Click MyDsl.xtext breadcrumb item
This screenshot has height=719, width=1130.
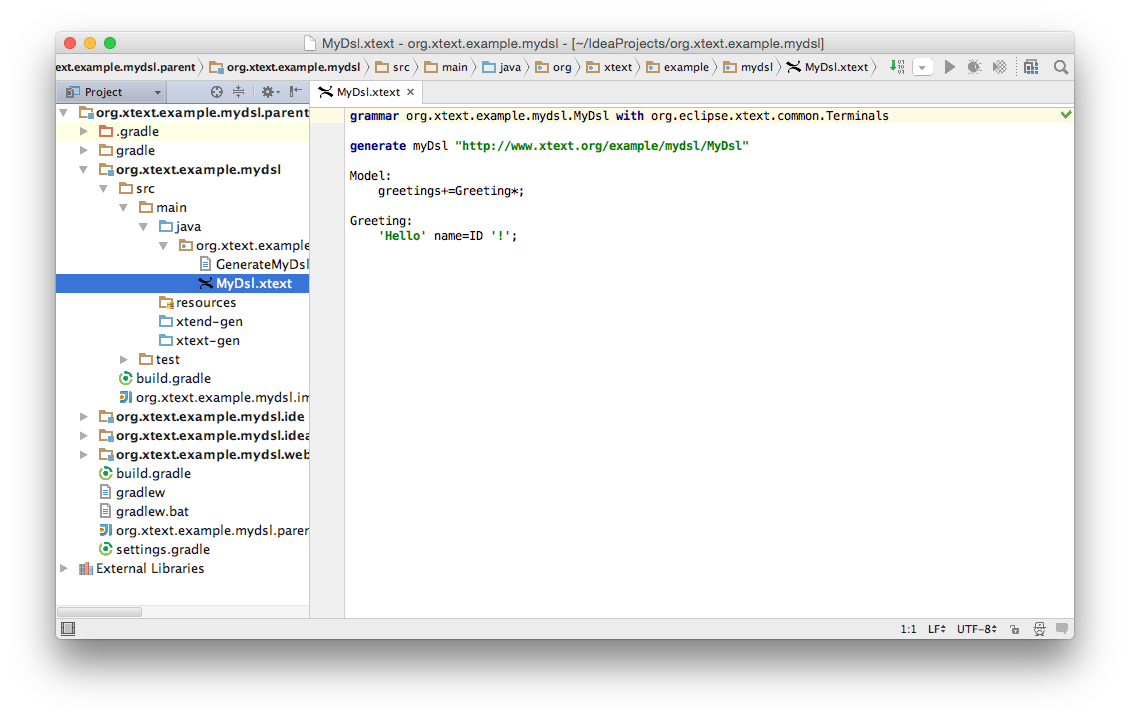(827, 67)
